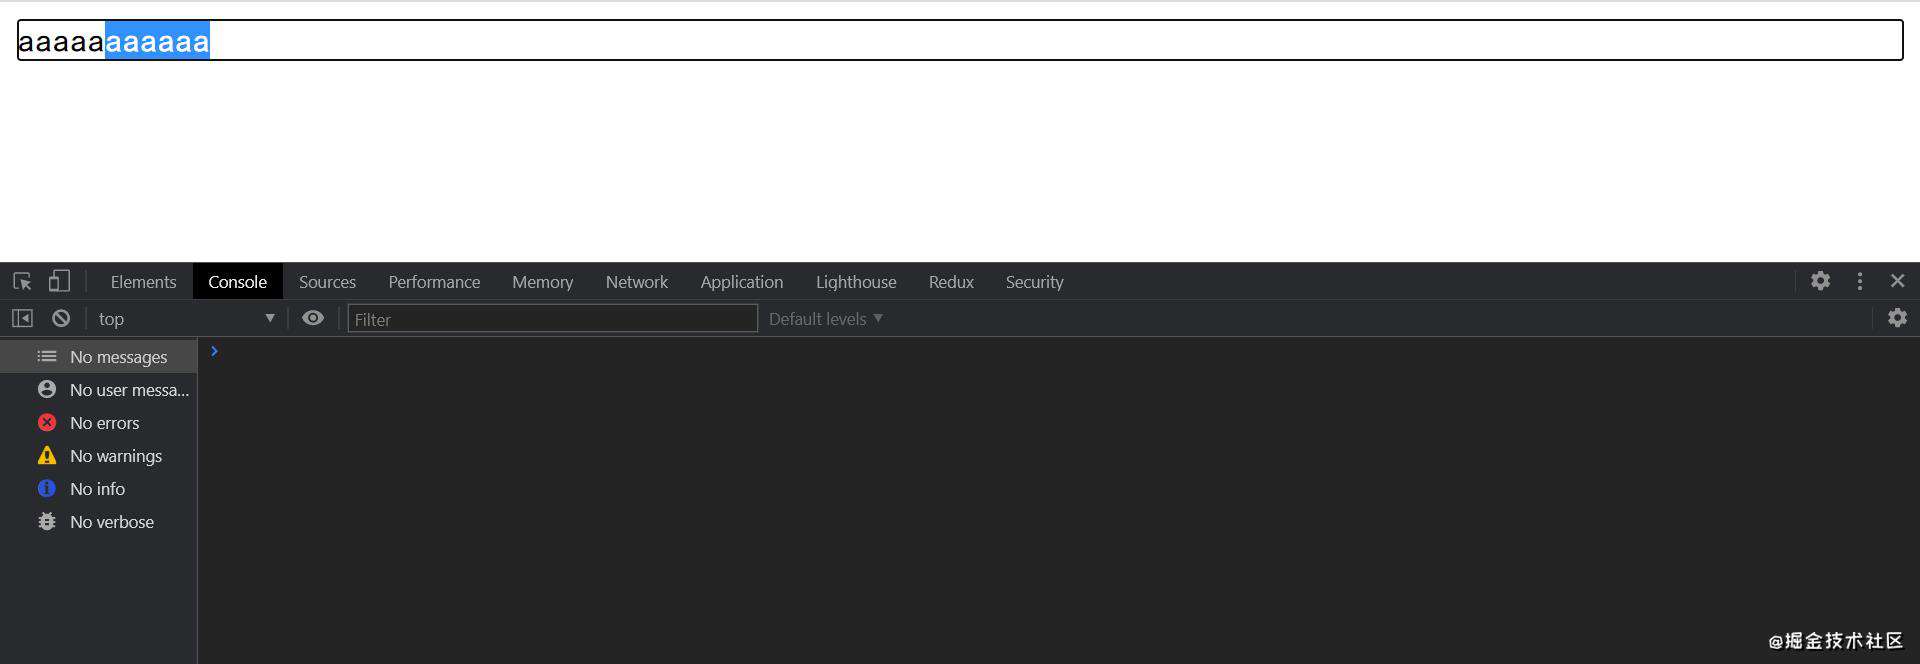This screenshot has width=1920, height=664.
Task: Open the top JavaScript context dropdown
Action: tap(186, 319)
